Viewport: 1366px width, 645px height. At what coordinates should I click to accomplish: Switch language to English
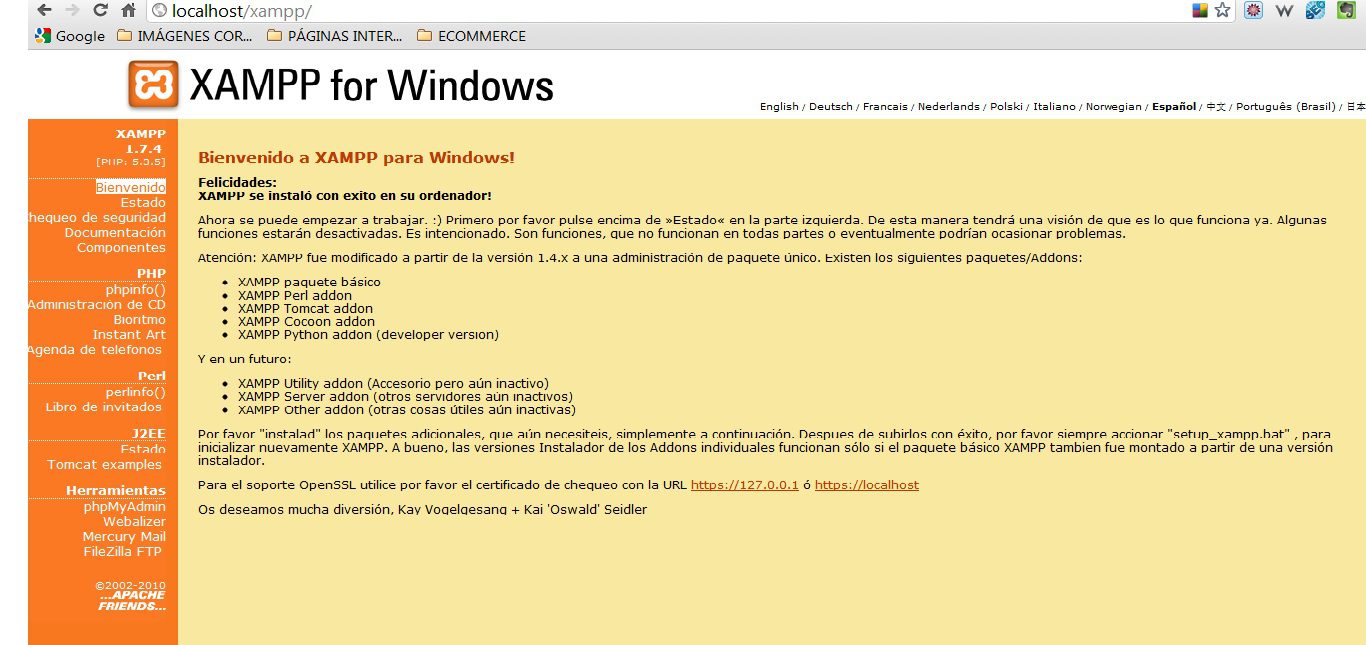tap(779, 106)
